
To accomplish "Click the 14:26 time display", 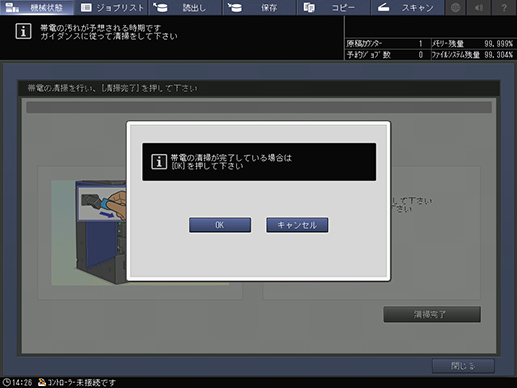I will tap(22, 382).
